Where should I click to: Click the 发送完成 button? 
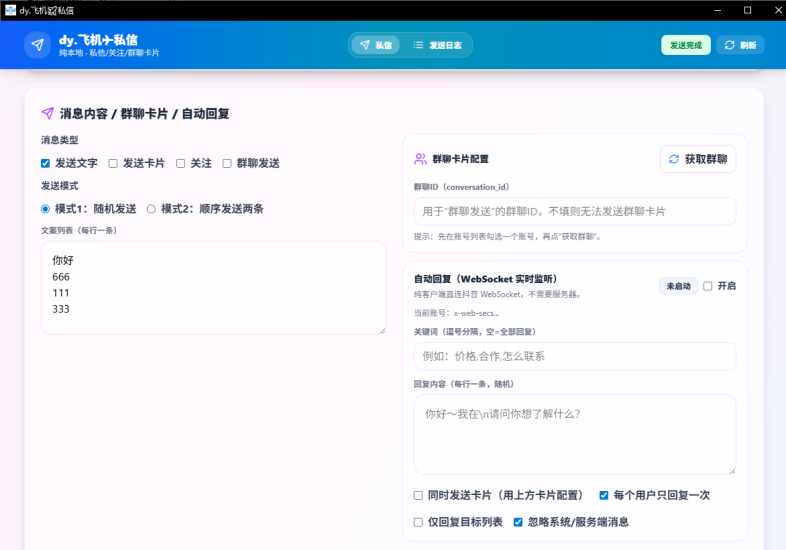click(x=686, y=45)
